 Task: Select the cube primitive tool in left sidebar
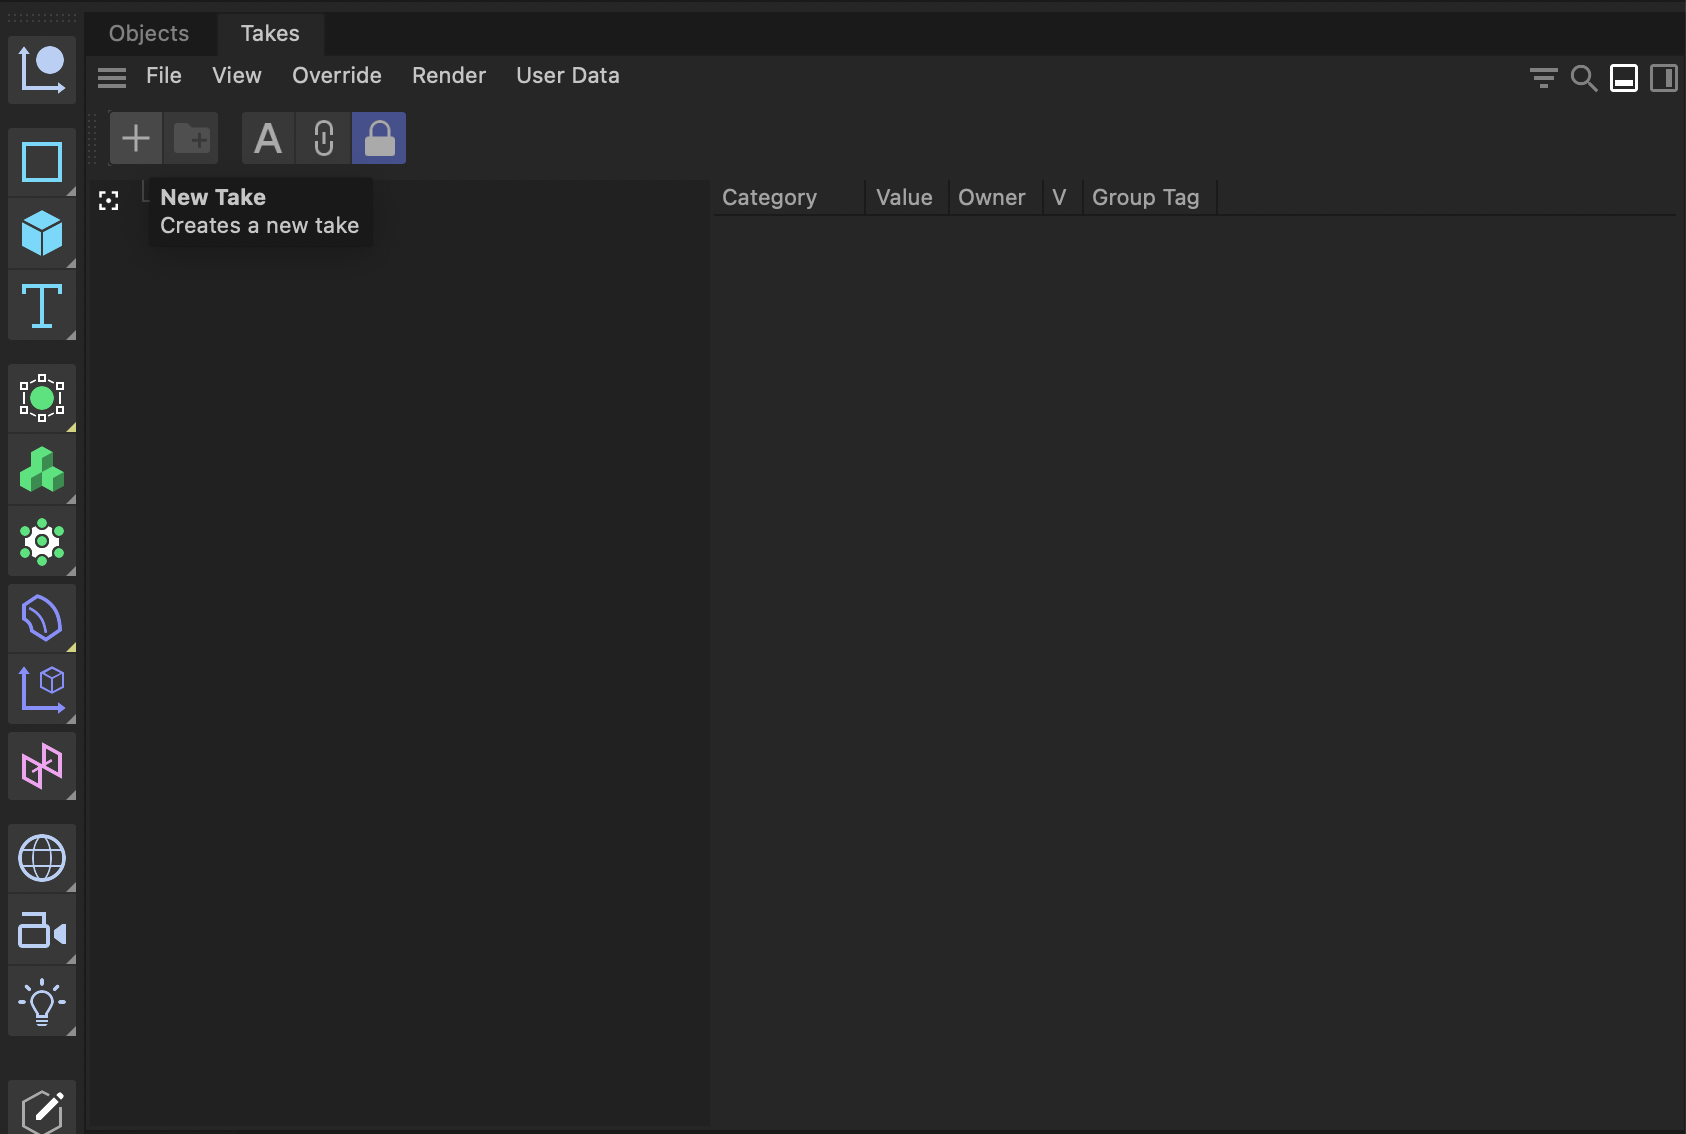(42, 234)
